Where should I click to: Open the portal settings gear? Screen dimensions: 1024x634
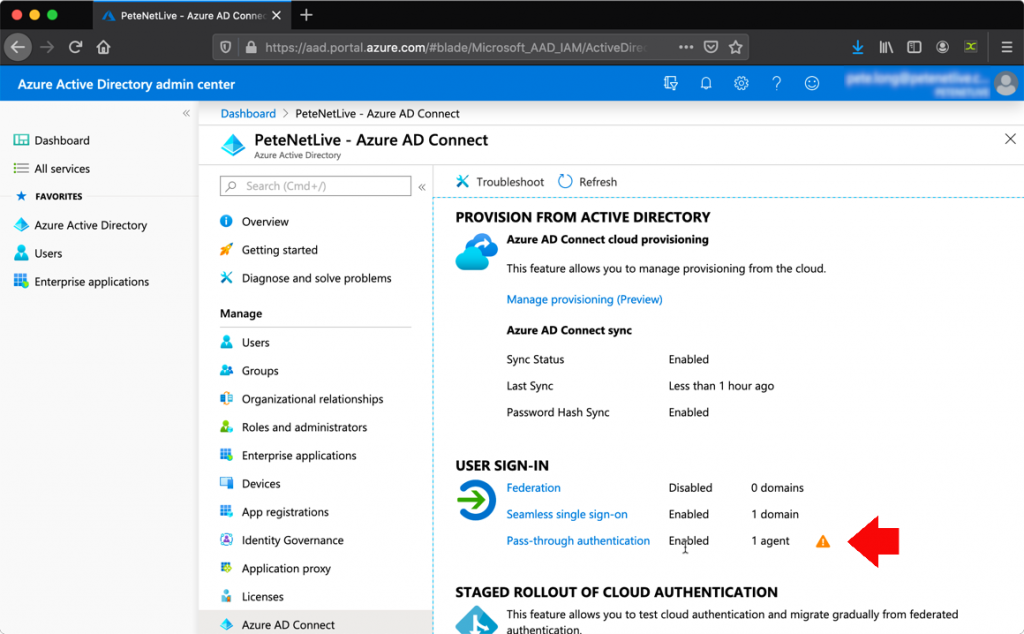[741, 83]
